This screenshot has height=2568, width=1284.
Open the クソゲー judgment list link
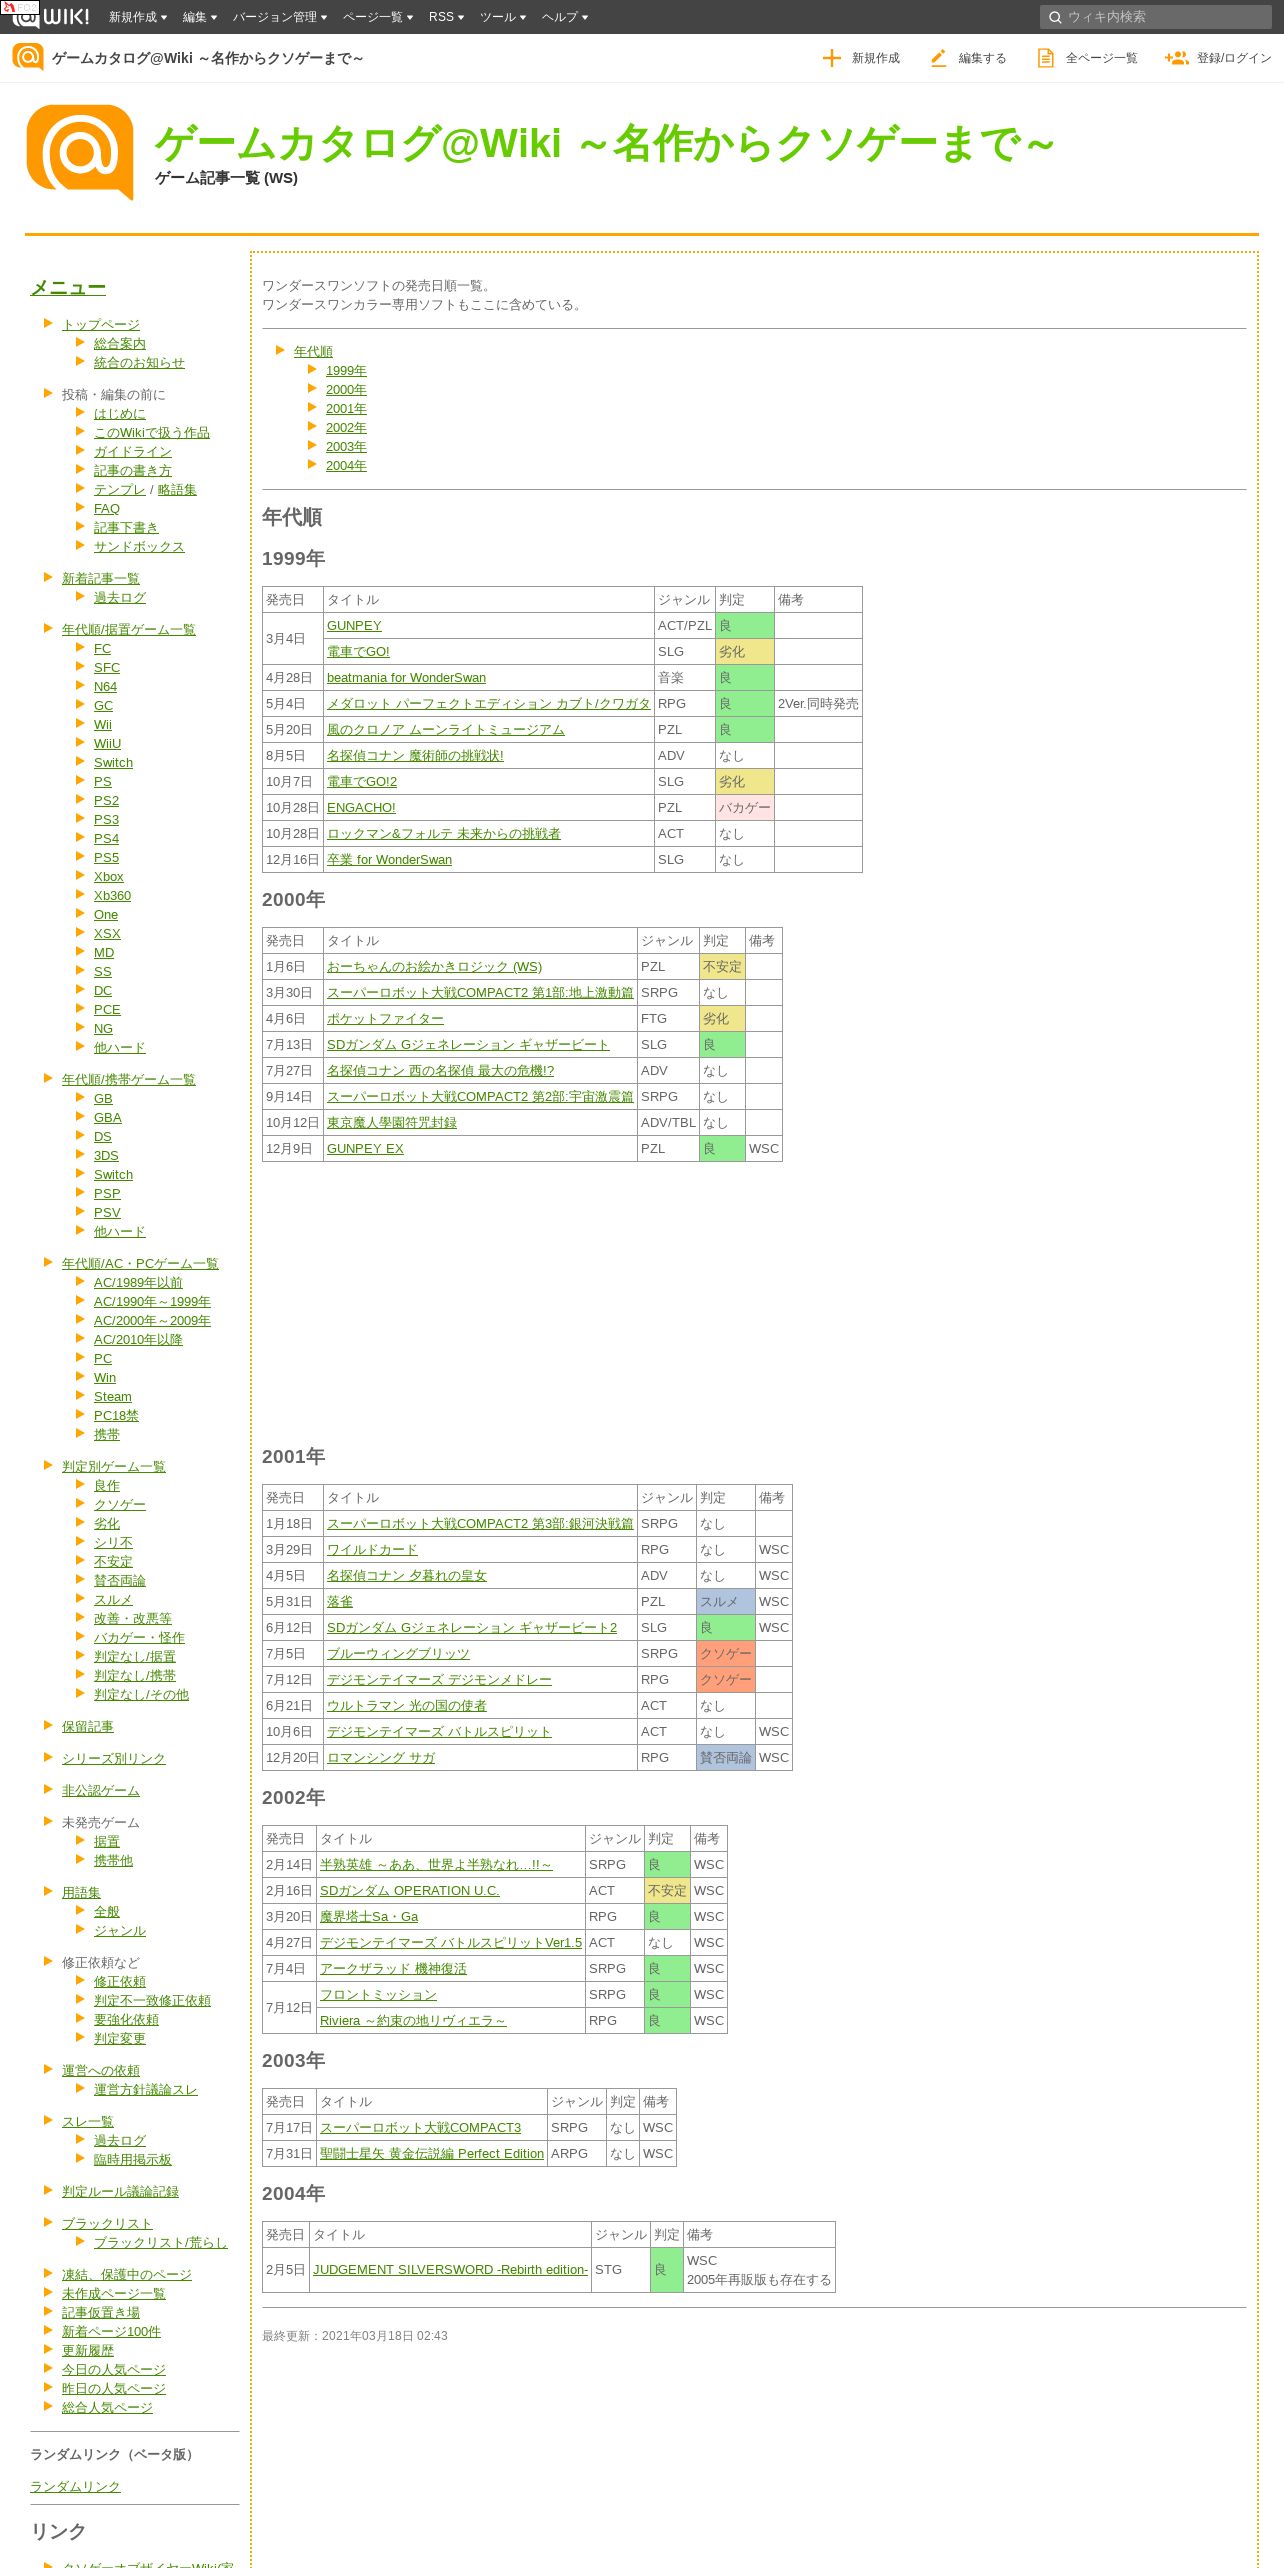120,1505
